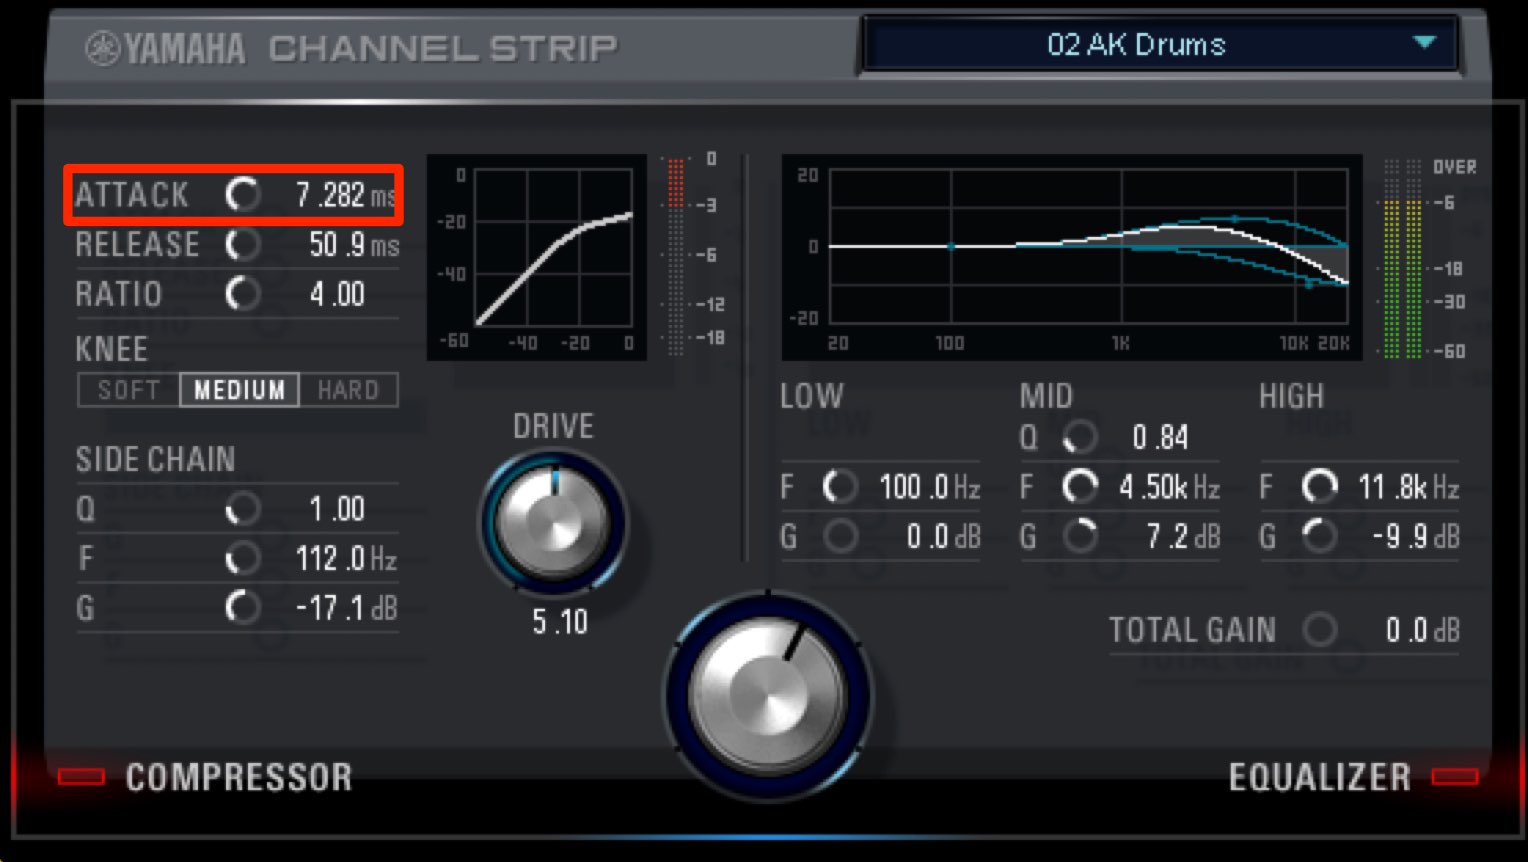Image resolution: width=1528 pixels, height=862 pixels.
Task: Open the 02 AK Drums preset dropdown
Action: 1159,45
